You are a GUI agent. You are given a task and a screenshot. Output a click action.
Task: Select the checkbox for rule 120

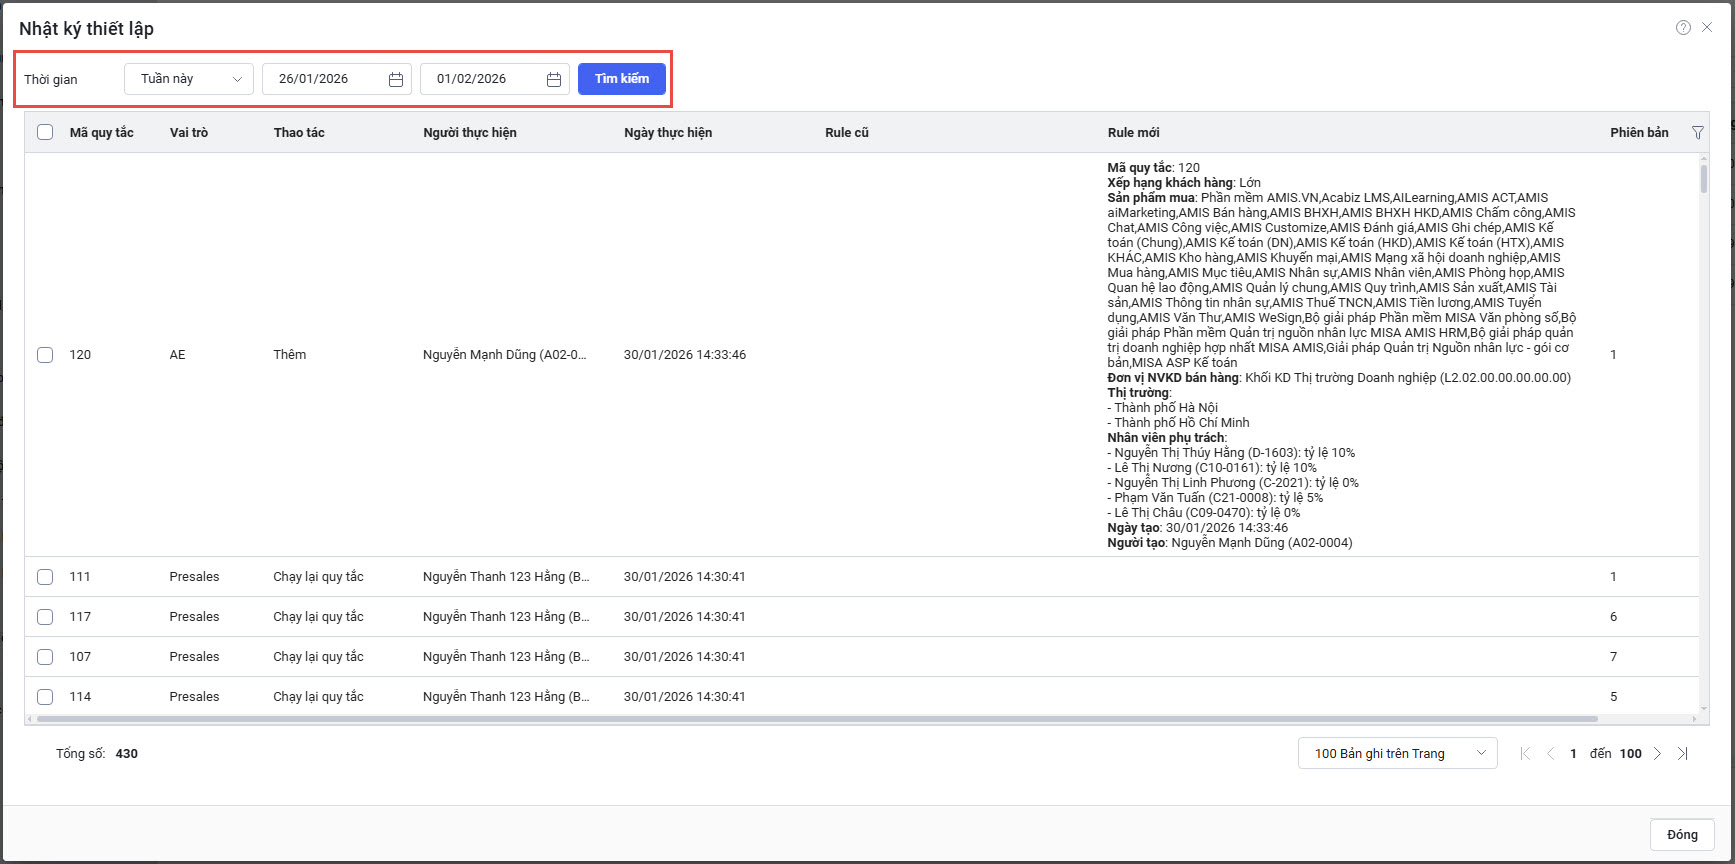click(x=45, y=355)
